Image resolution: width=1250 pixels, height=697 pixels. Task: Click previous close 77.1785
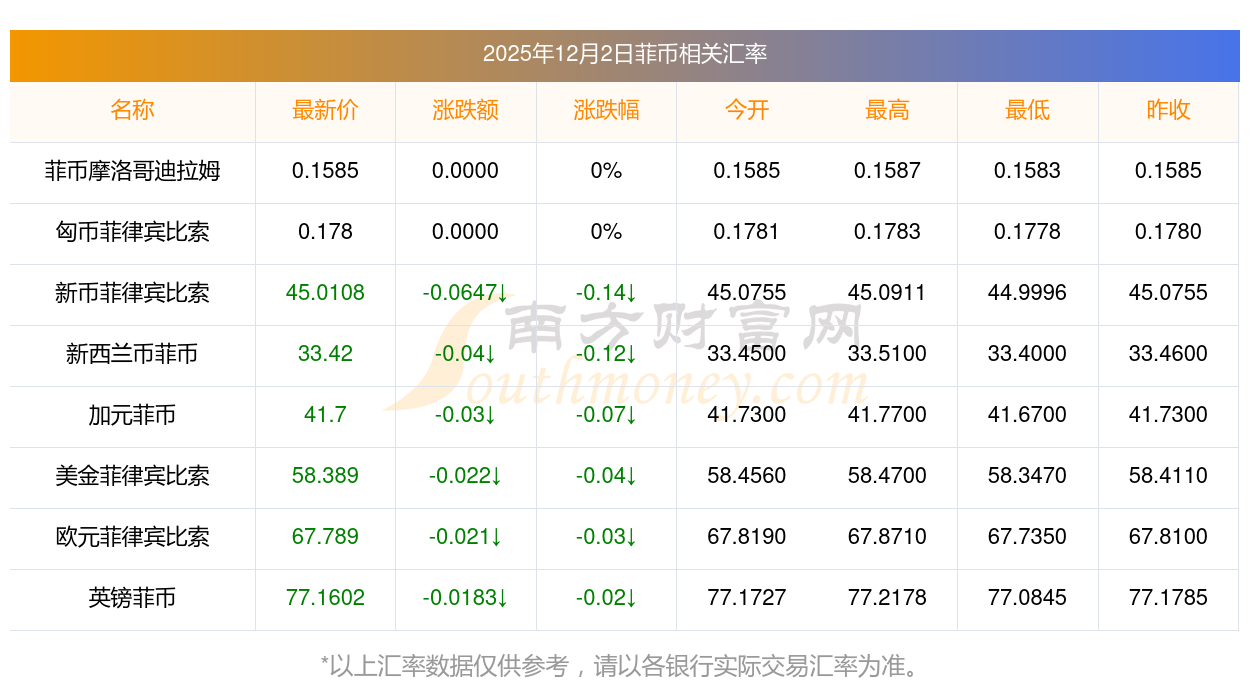[x=1168, y=598]
